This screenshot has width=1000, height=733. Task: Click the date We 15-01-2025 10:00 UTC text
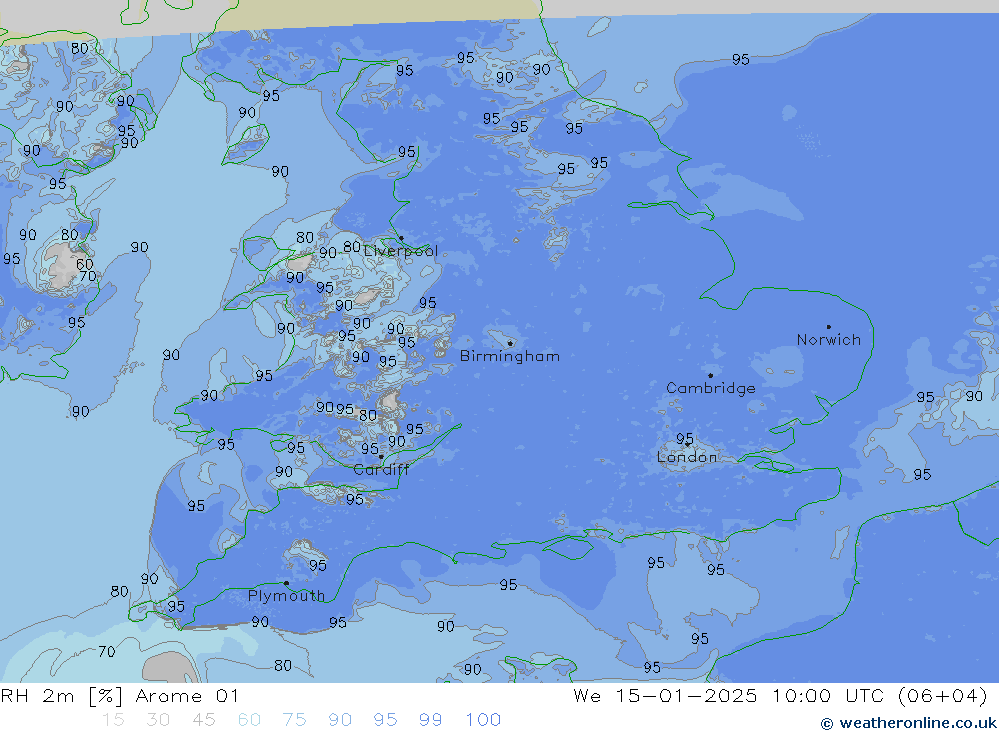[731, 695]
